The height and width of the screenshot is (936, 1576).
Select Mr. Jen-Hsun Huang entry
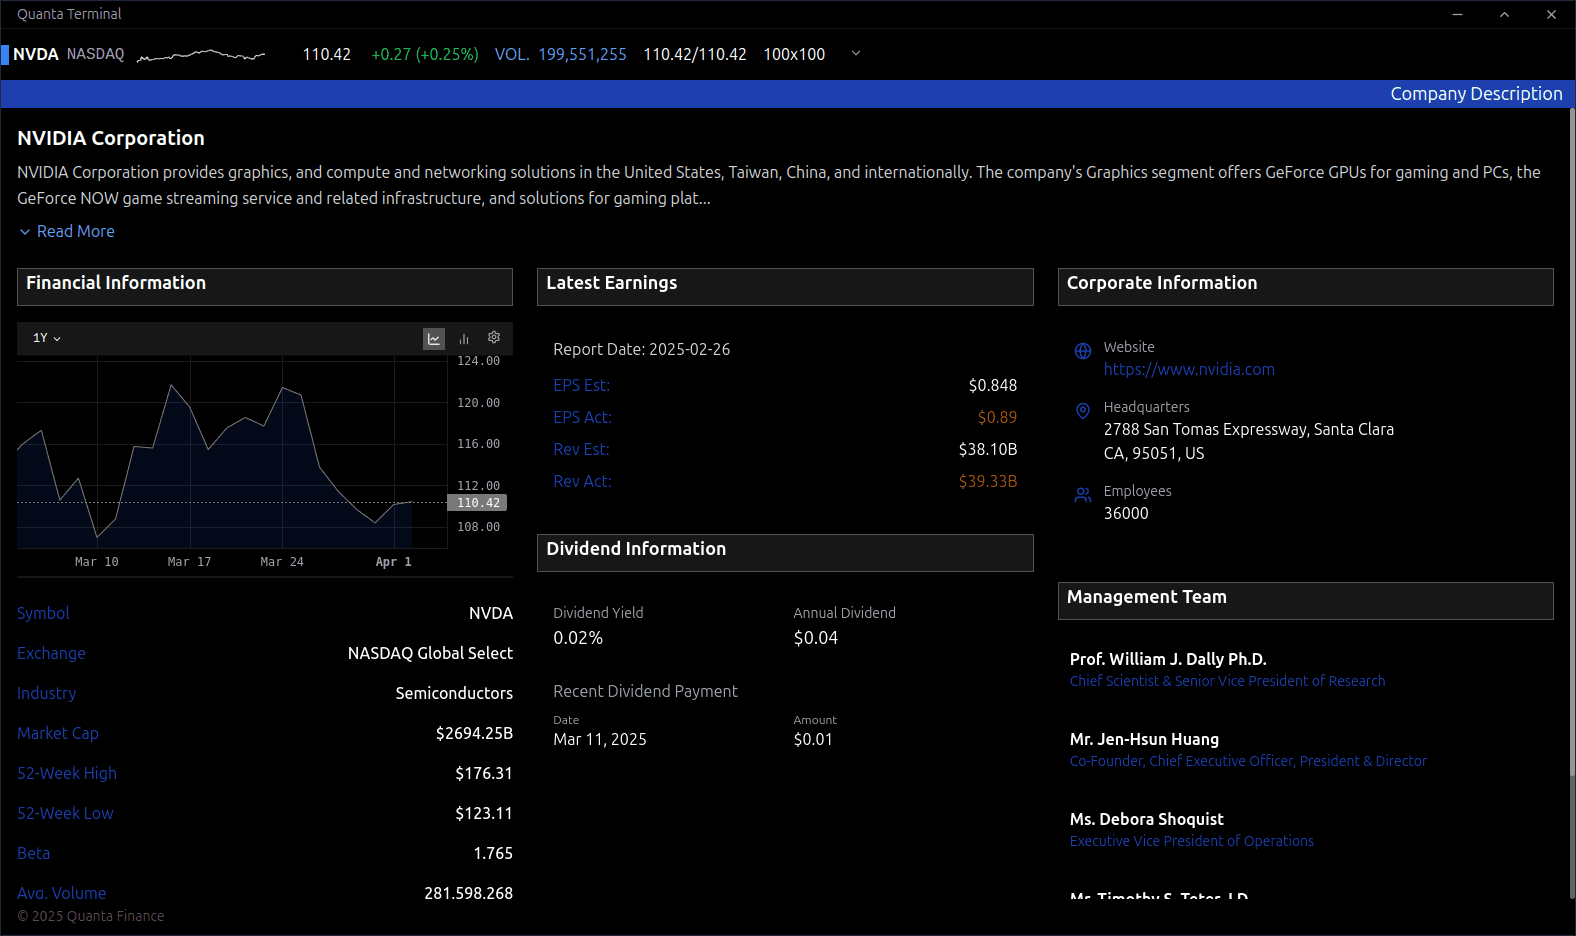[1144, 739]
